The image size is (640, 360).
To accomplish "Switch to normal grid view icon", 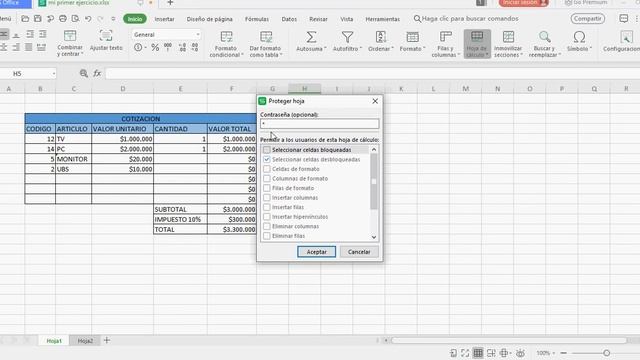I will tap(478, 353).
